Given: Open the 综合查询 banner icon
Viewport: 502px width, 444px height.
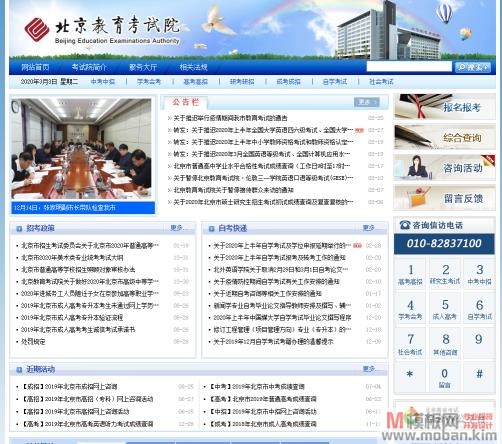Looking at the screenshot, I should tap(444, 137).
